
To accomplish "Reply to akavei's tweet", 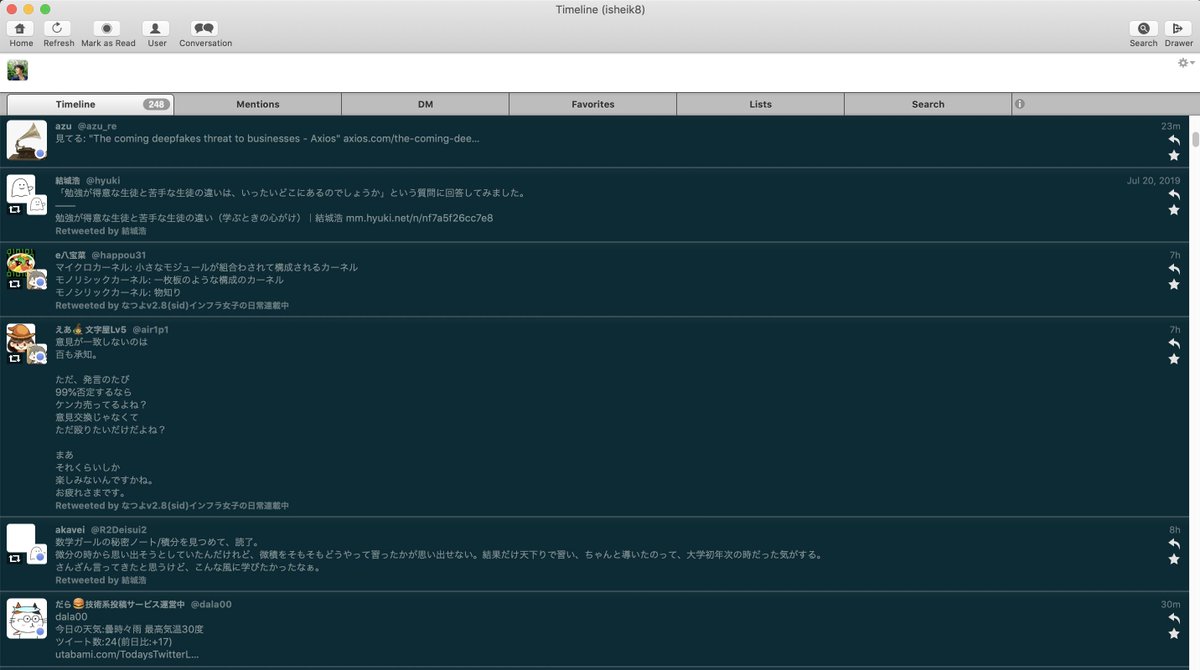I will tap(1174, 544).
